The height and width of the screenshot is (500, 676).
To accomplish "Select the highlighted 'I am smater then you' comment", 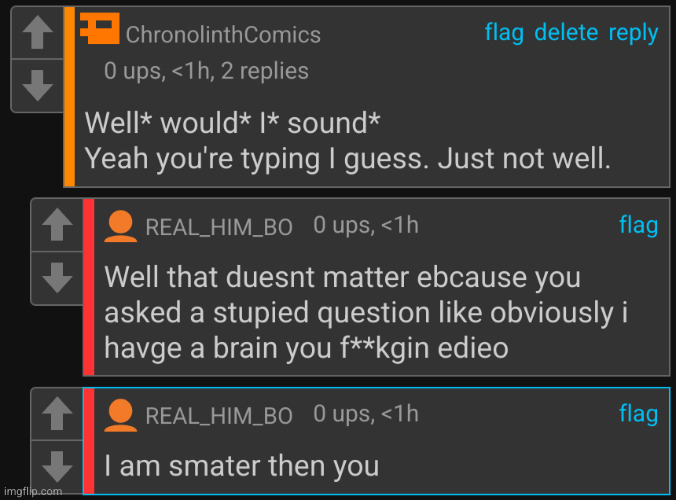I will click(x=376, y=441).
